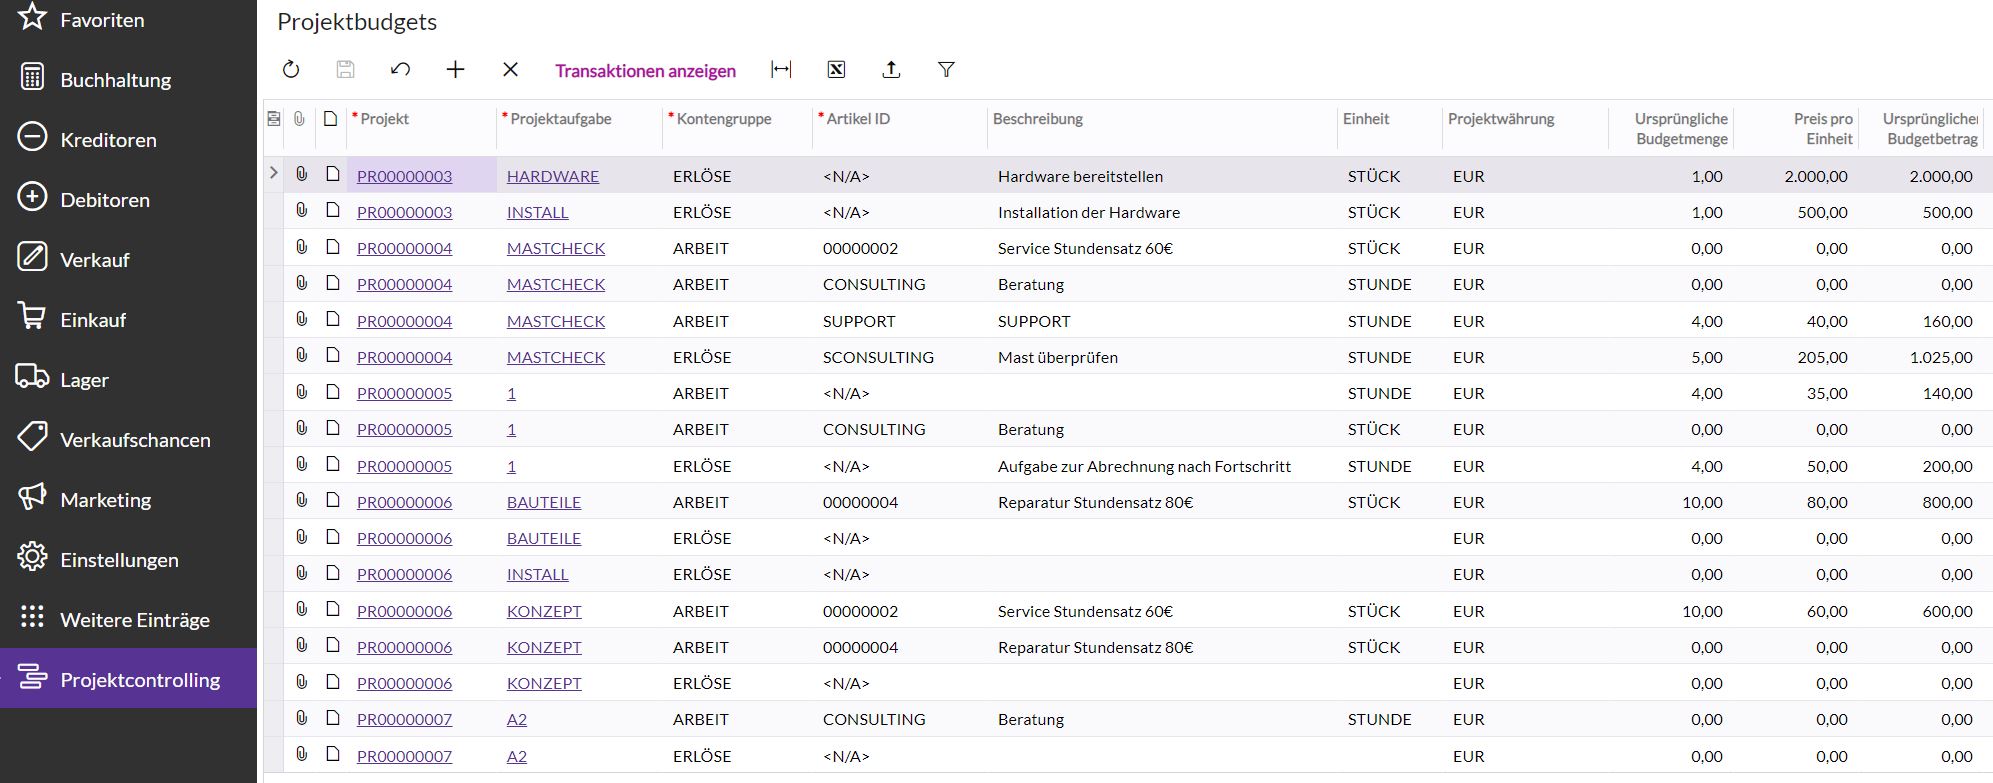Select budget amount 600,00 cell
Image resolution: width=1993 pixels, height=783 pixels.
click(x=1947, y=611)
